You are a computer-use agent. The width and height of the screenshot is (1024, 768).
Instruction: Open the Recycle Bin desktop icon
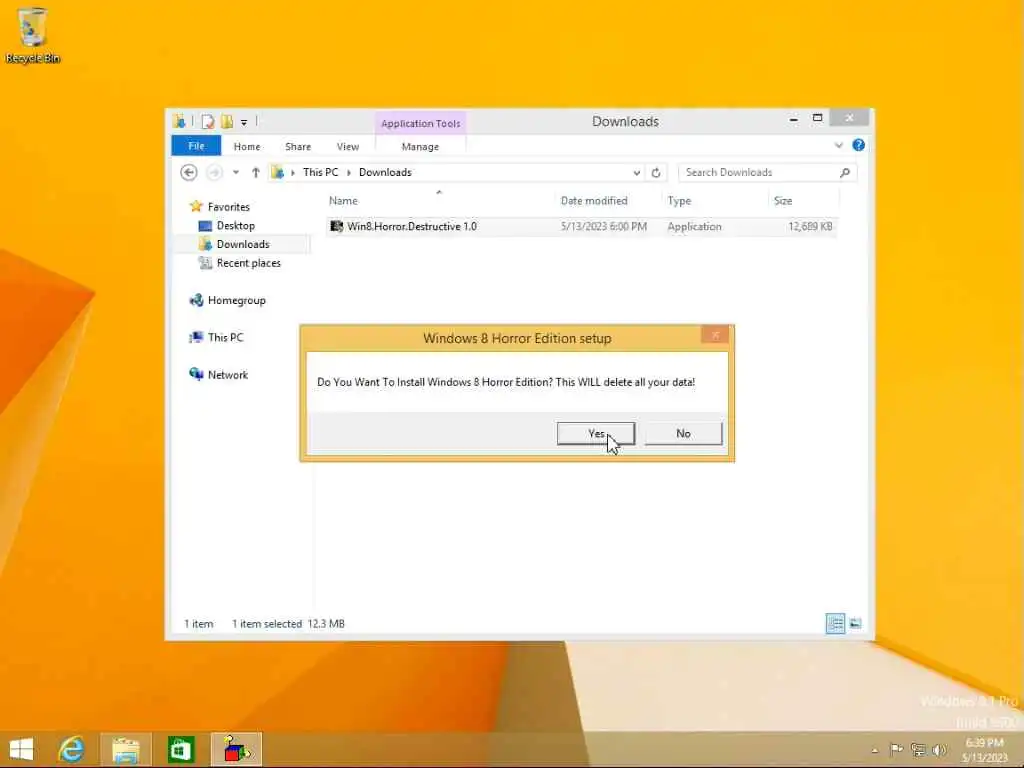point(32,35)
